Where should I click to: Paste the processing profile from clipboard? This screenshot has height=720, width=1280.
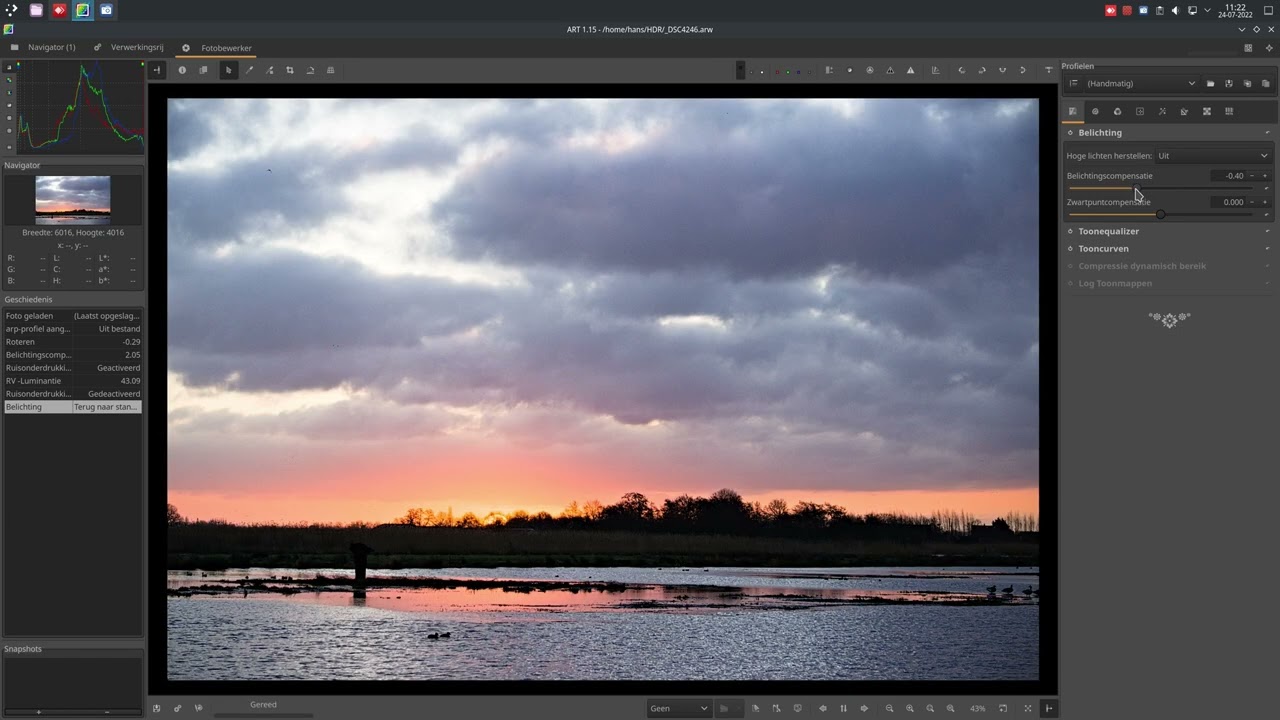pyautogui.click(x=1266, y=84)
